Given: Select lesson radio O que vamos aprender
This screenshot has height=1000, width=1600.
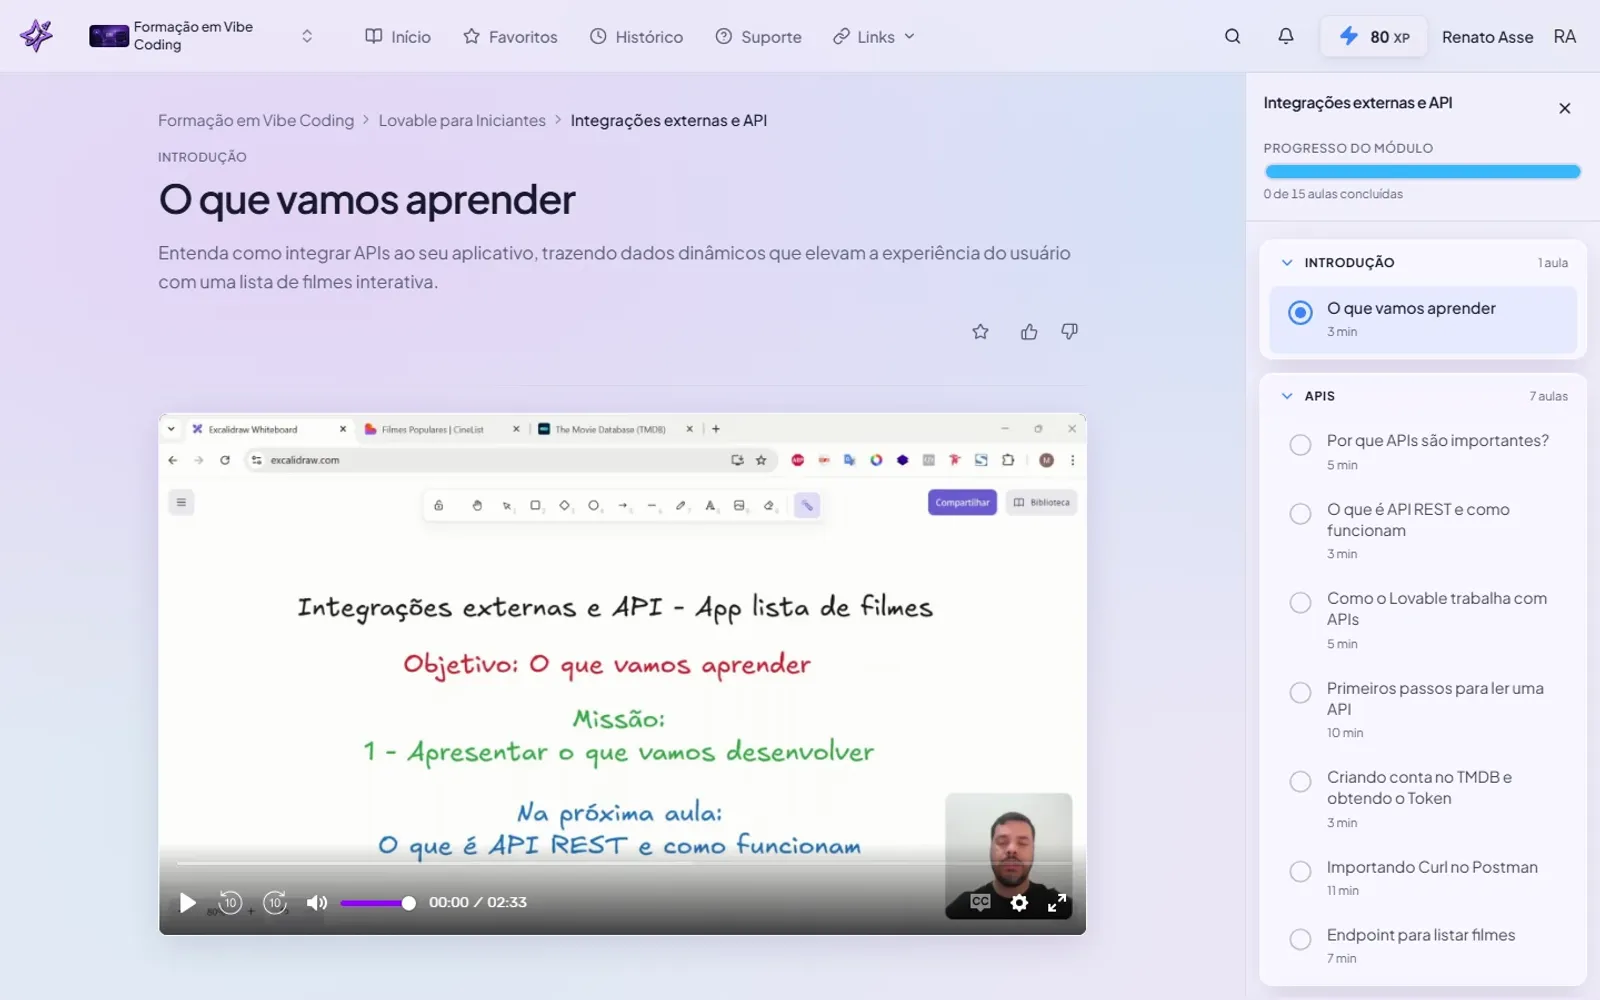Looking at the screenshot, I should click(x=1300, y=313).
